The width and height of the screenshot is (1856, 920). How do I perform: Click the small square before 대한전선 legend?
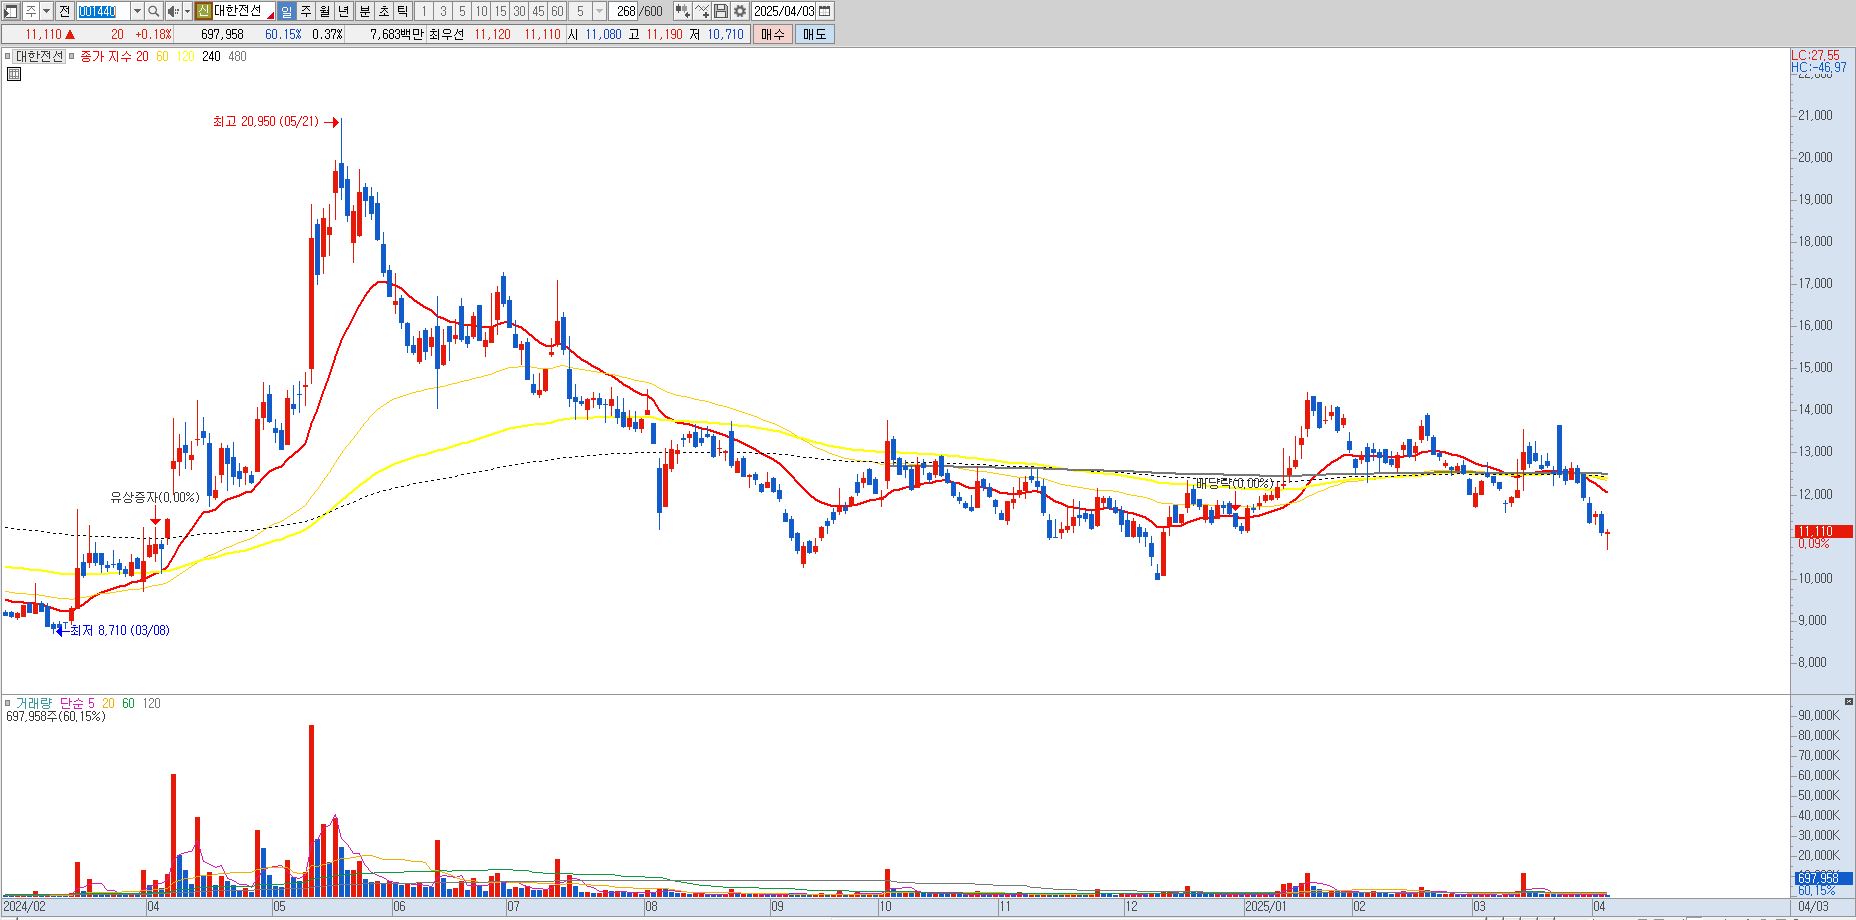(7, 57)
